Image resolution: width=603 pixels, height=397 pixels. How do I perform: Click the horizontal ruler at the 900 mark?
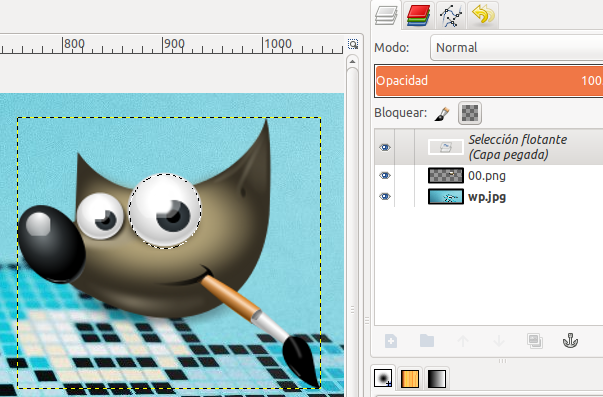point(163,45)
